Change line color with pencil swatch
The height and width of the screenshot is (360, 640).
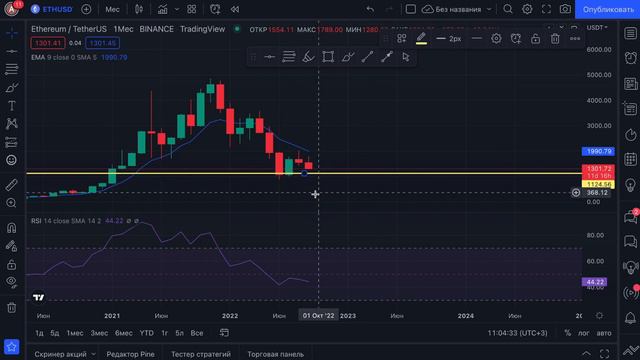coord(421,38)
